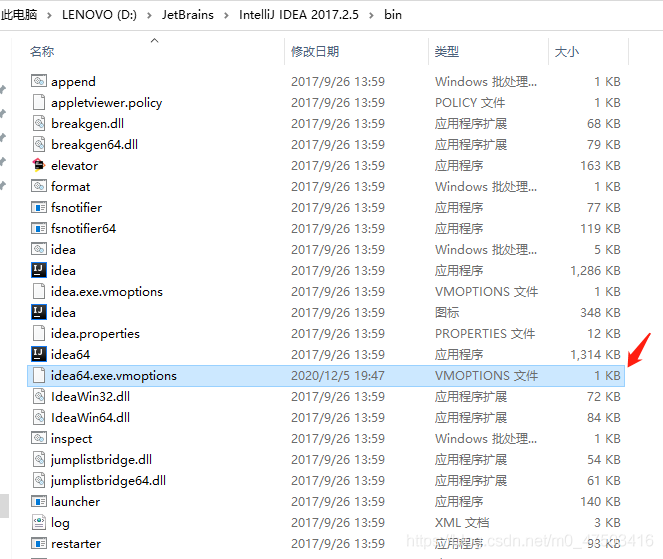Expand the chevron after LENOVO (D:)
This screenshot has width=663, height=559.
pos(149,15)
